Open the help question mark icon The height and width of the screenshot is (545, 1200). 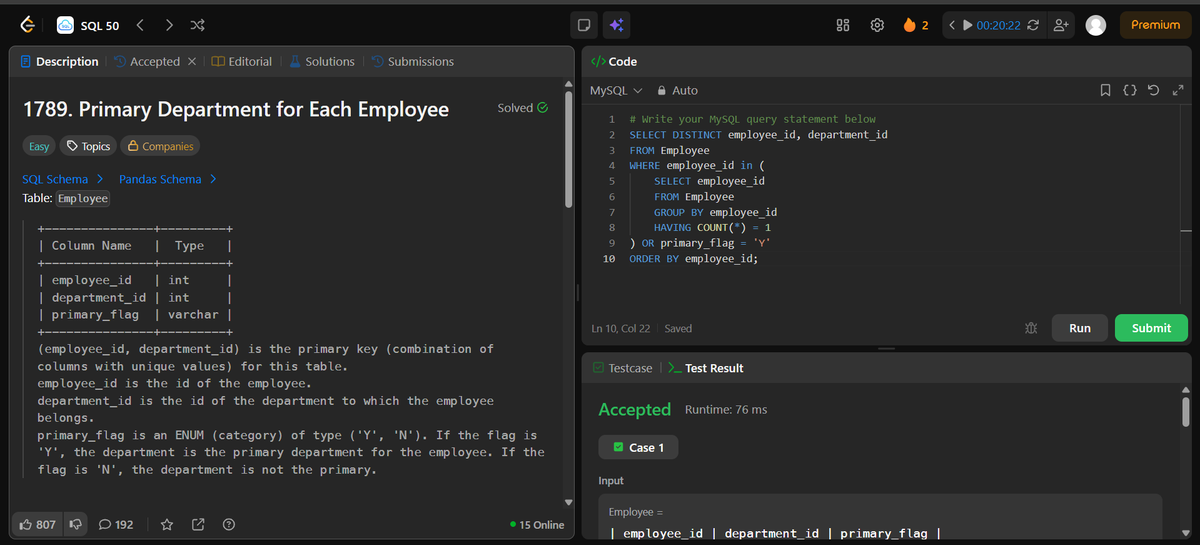[x=229, y=524]
